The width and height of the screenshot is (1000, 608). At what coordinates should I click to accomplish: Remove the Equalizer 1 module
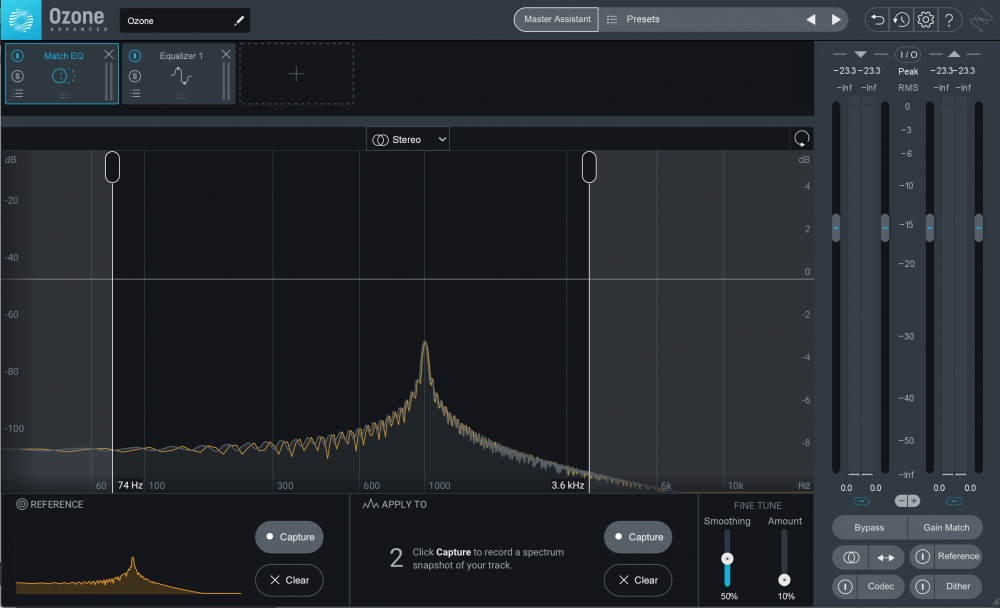coord(226,55)
